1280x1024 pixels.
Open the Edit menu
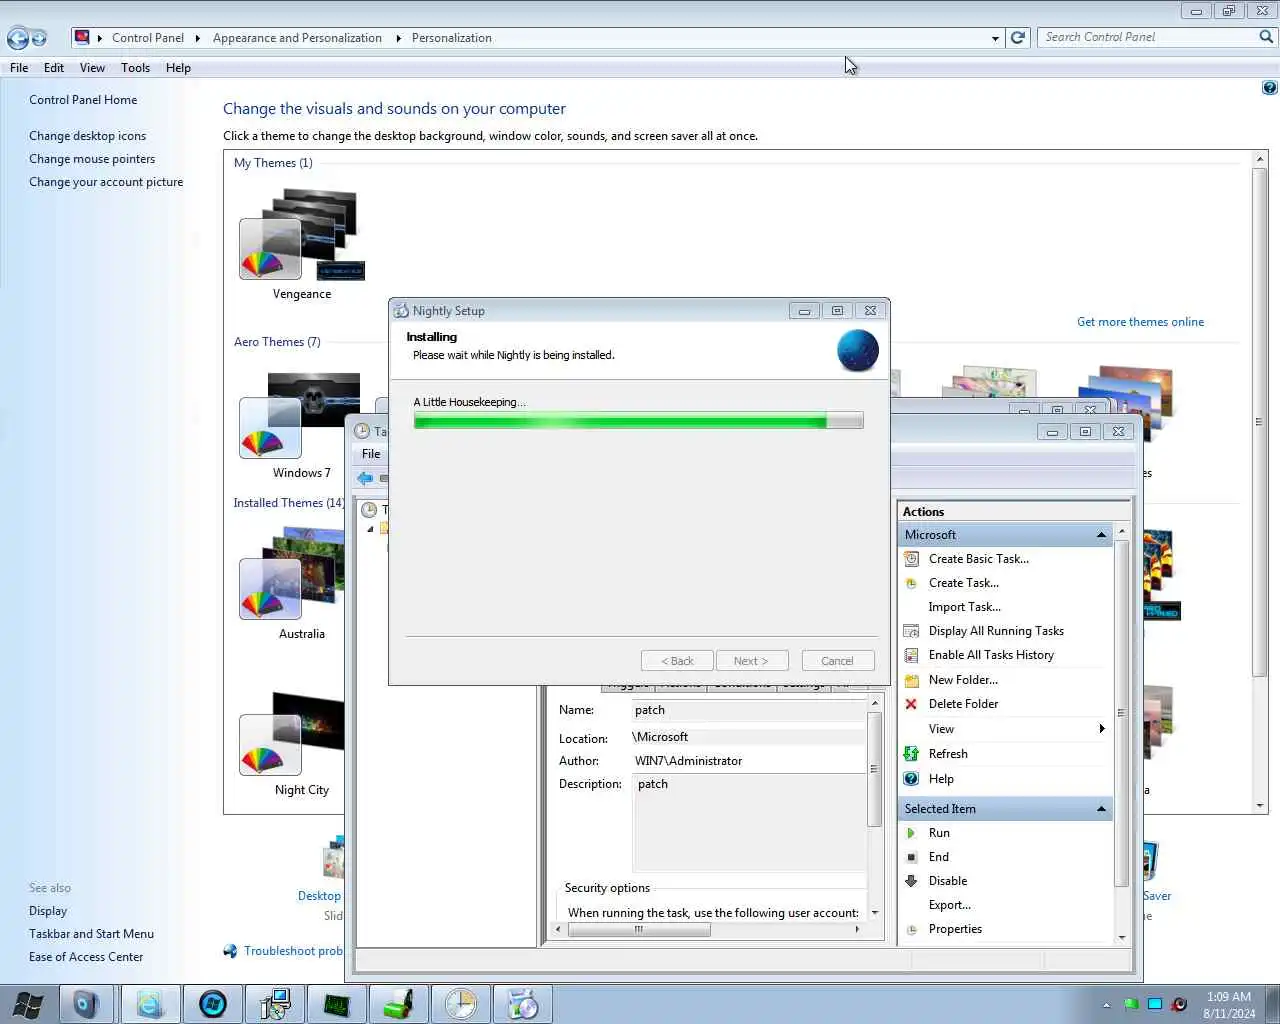tap(54, 68)
